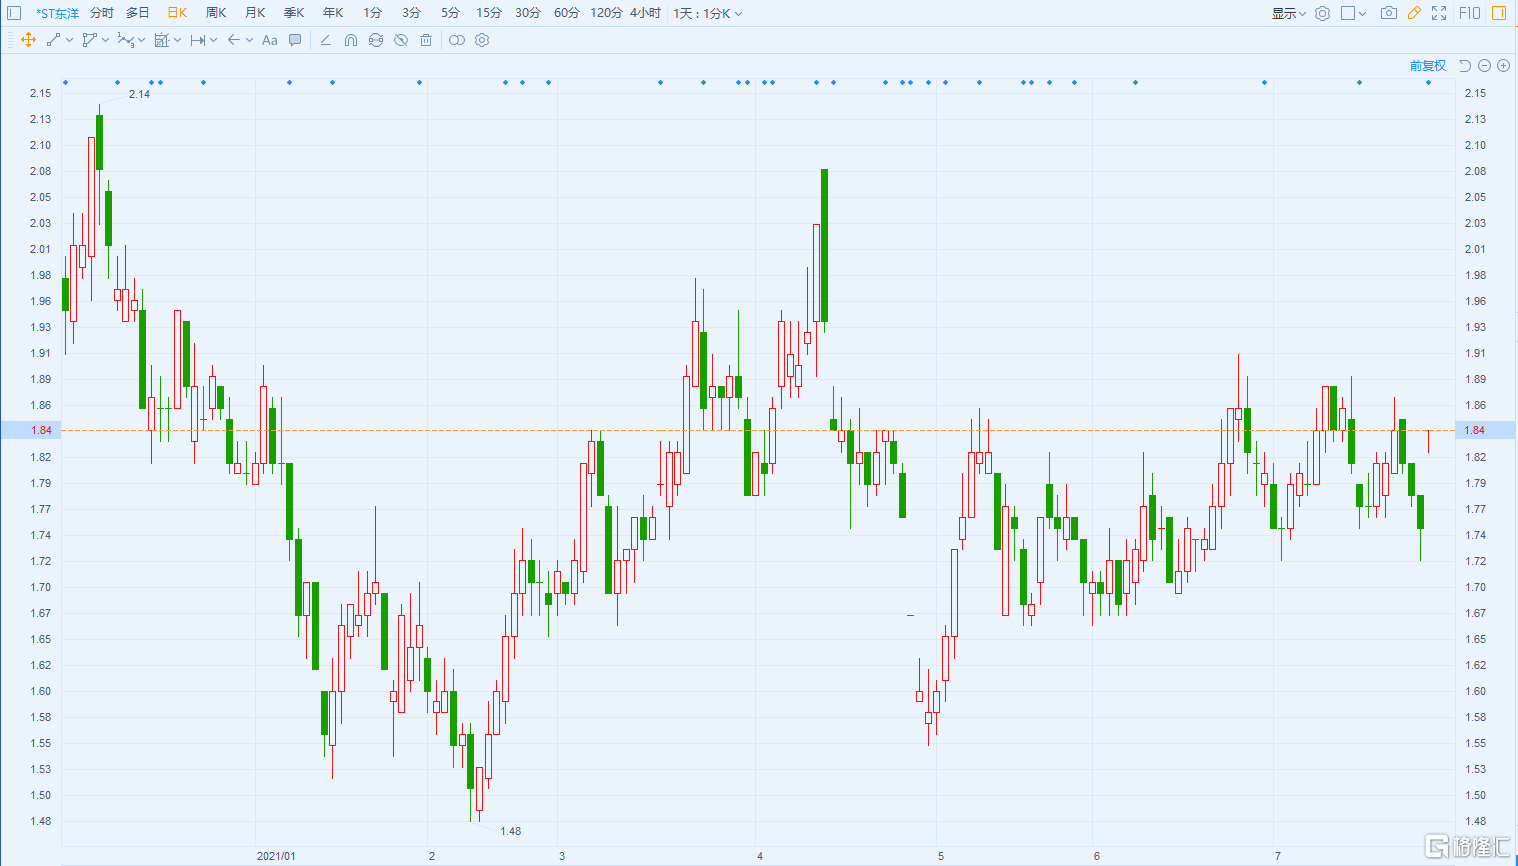Image resolution: width=1518 pixels, height=866 pixels.
Task: Expand the measurement tool dropdown arrow
Action: click(177, 41)
